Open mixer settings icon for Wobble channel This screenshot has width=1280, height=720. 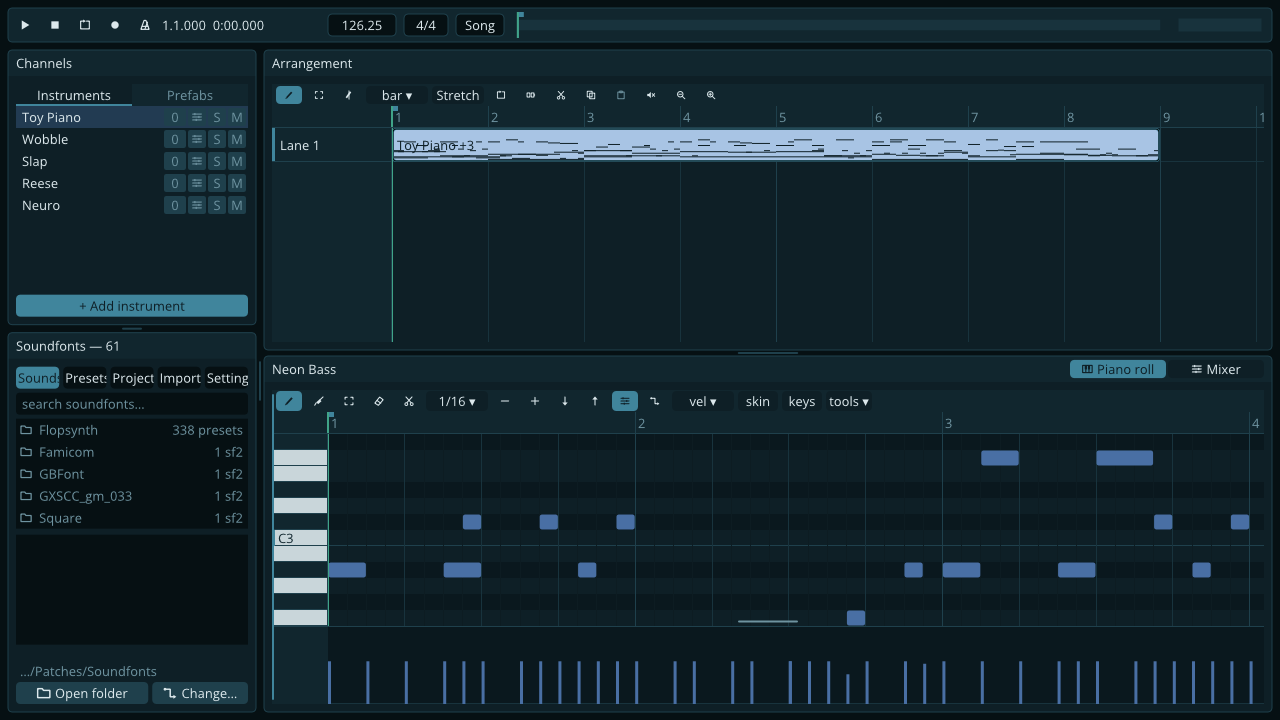197,139
